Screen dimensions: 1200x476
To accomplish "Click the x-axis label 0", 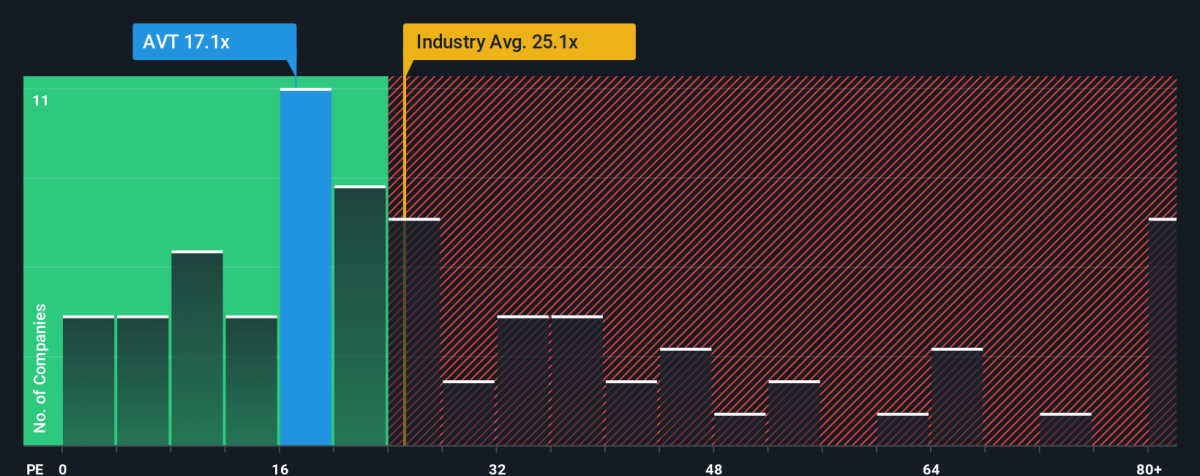I will coord(63,469).
